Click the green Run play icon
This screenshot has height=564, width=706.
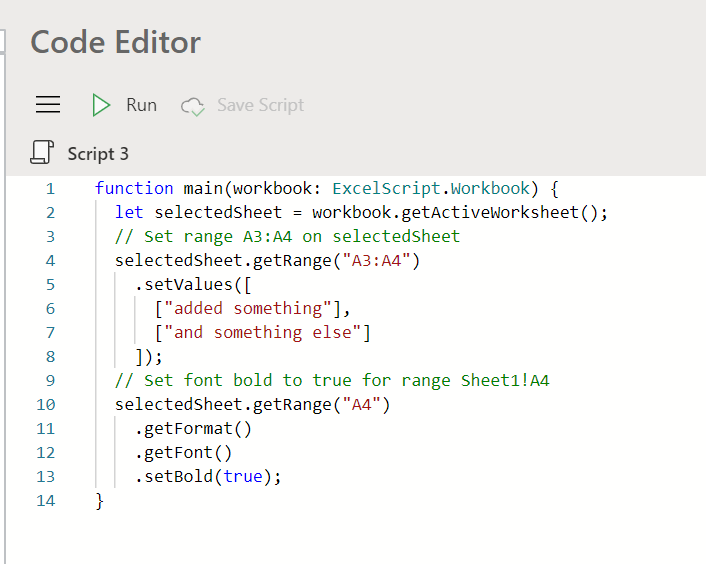101,105
